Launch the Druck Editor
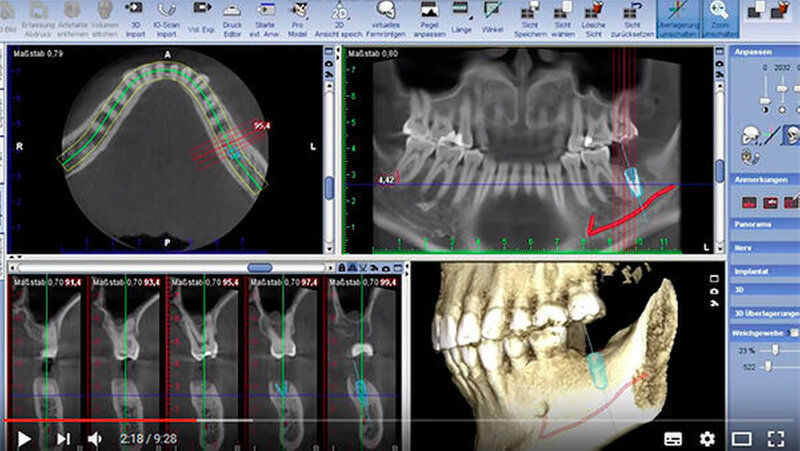 pyautogui.click(x=233, y=13)
